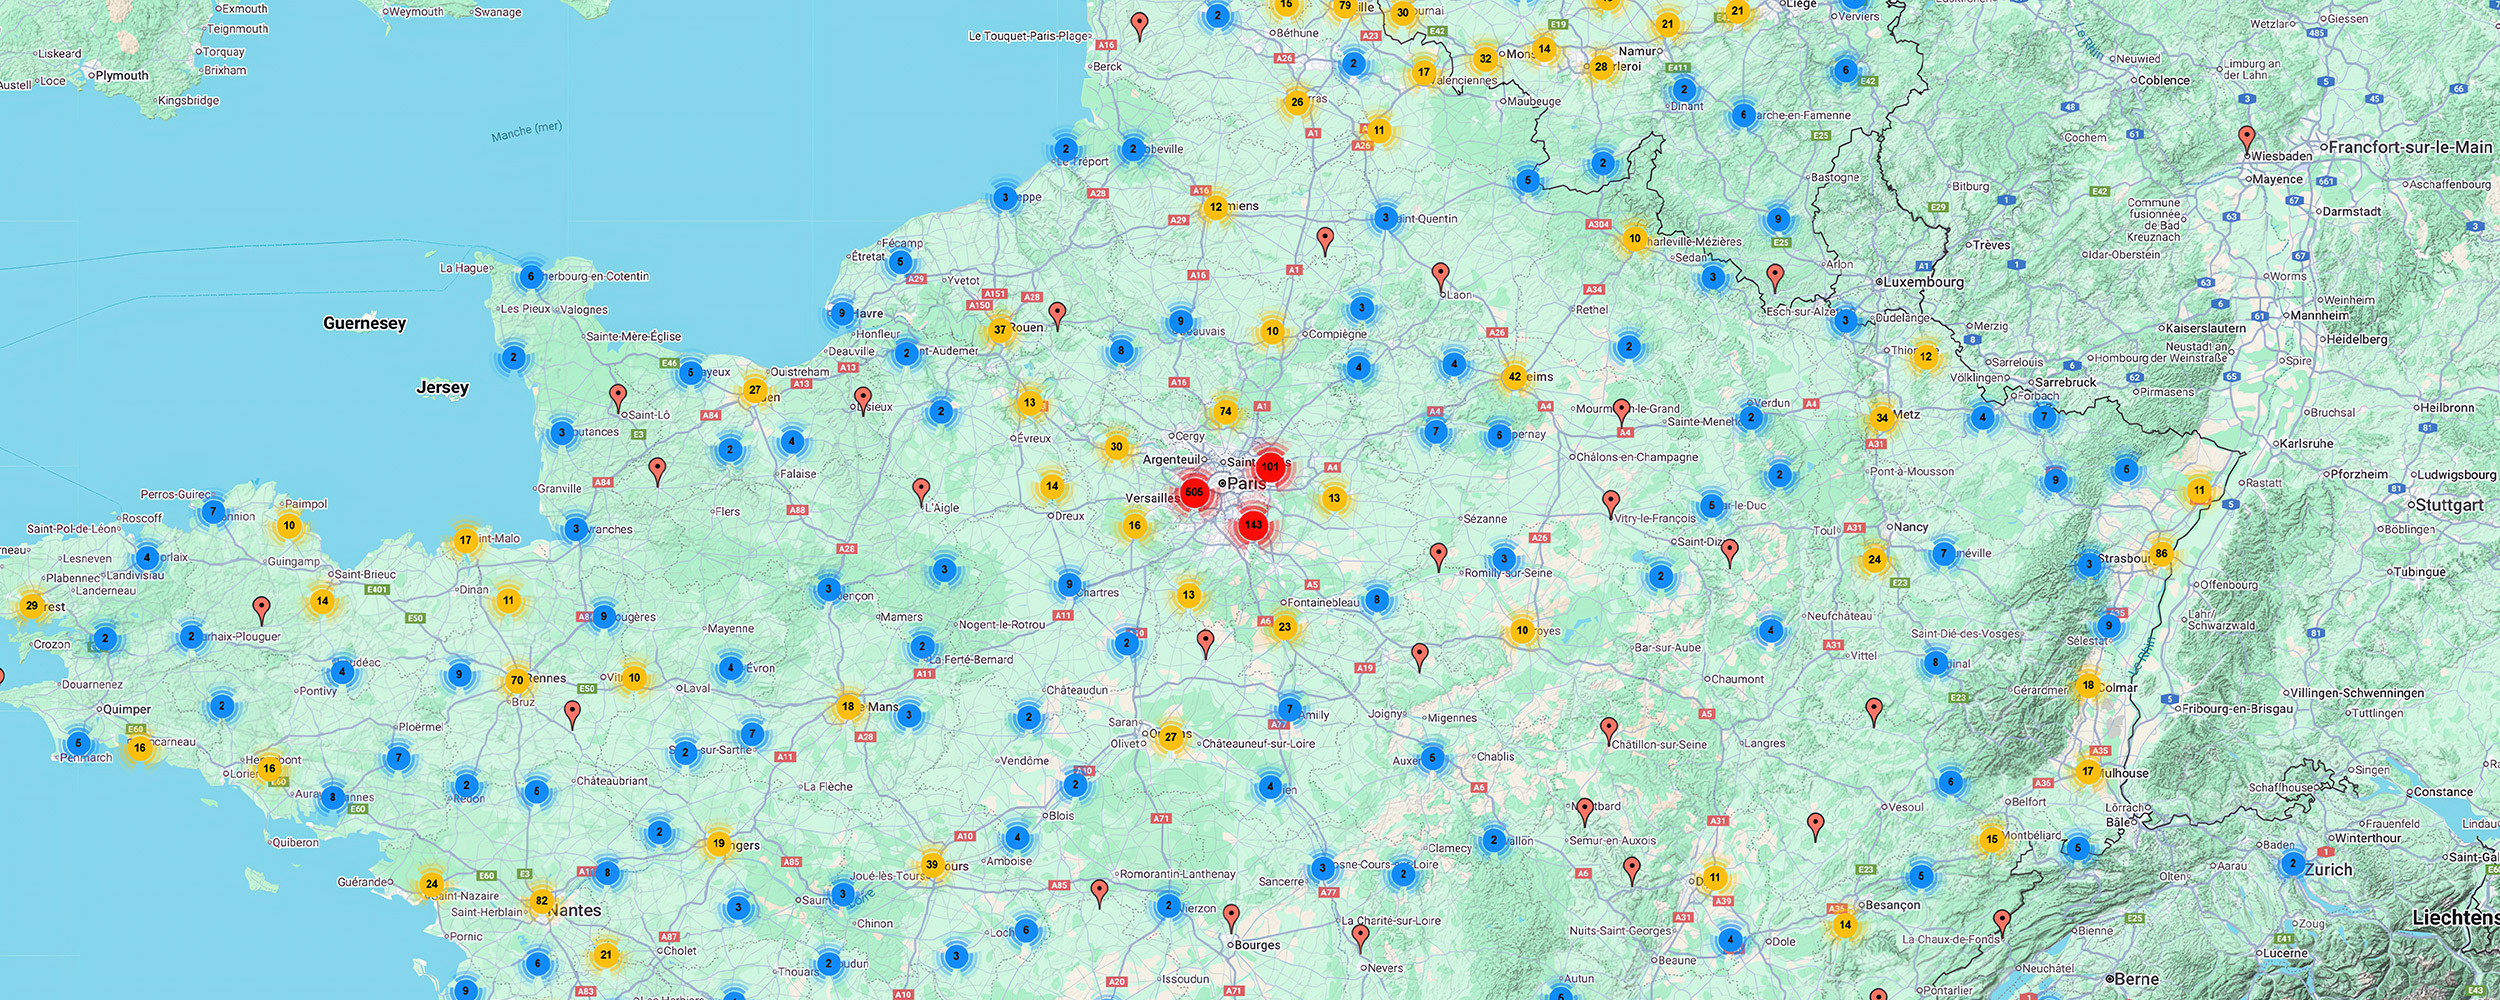Click the red pin at Châtillon-sur-Seine
The image size is (2500, 1000).
click(x=1608, y=728)
